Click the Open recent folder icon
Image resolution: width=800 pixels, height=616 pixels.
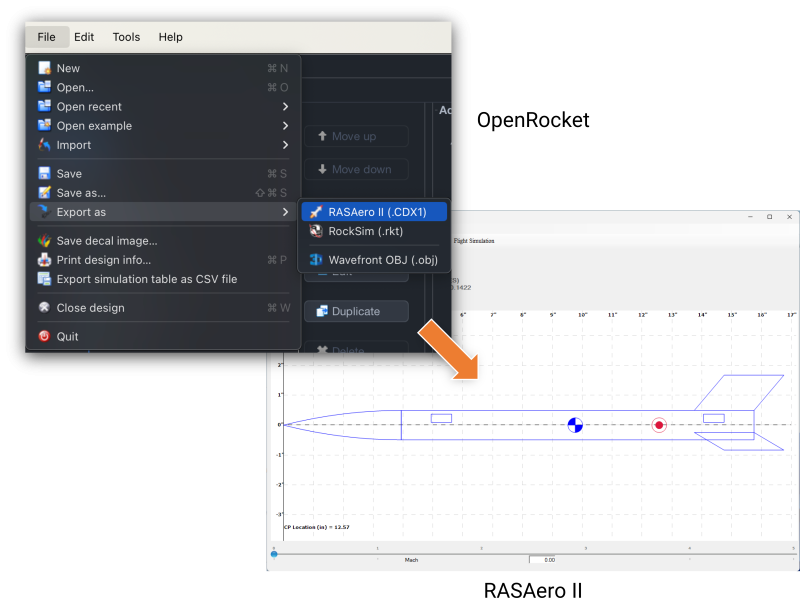[45, 106]
